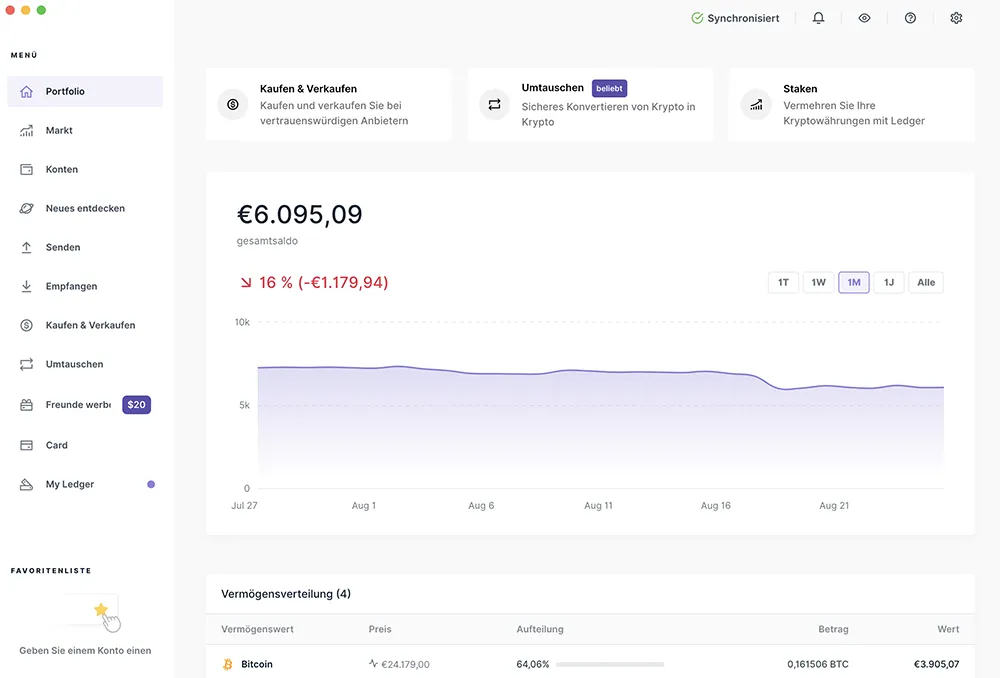This screenshot has width=1000, height=678.
Task: Select the 1W time range
Action: coord(818,283)
